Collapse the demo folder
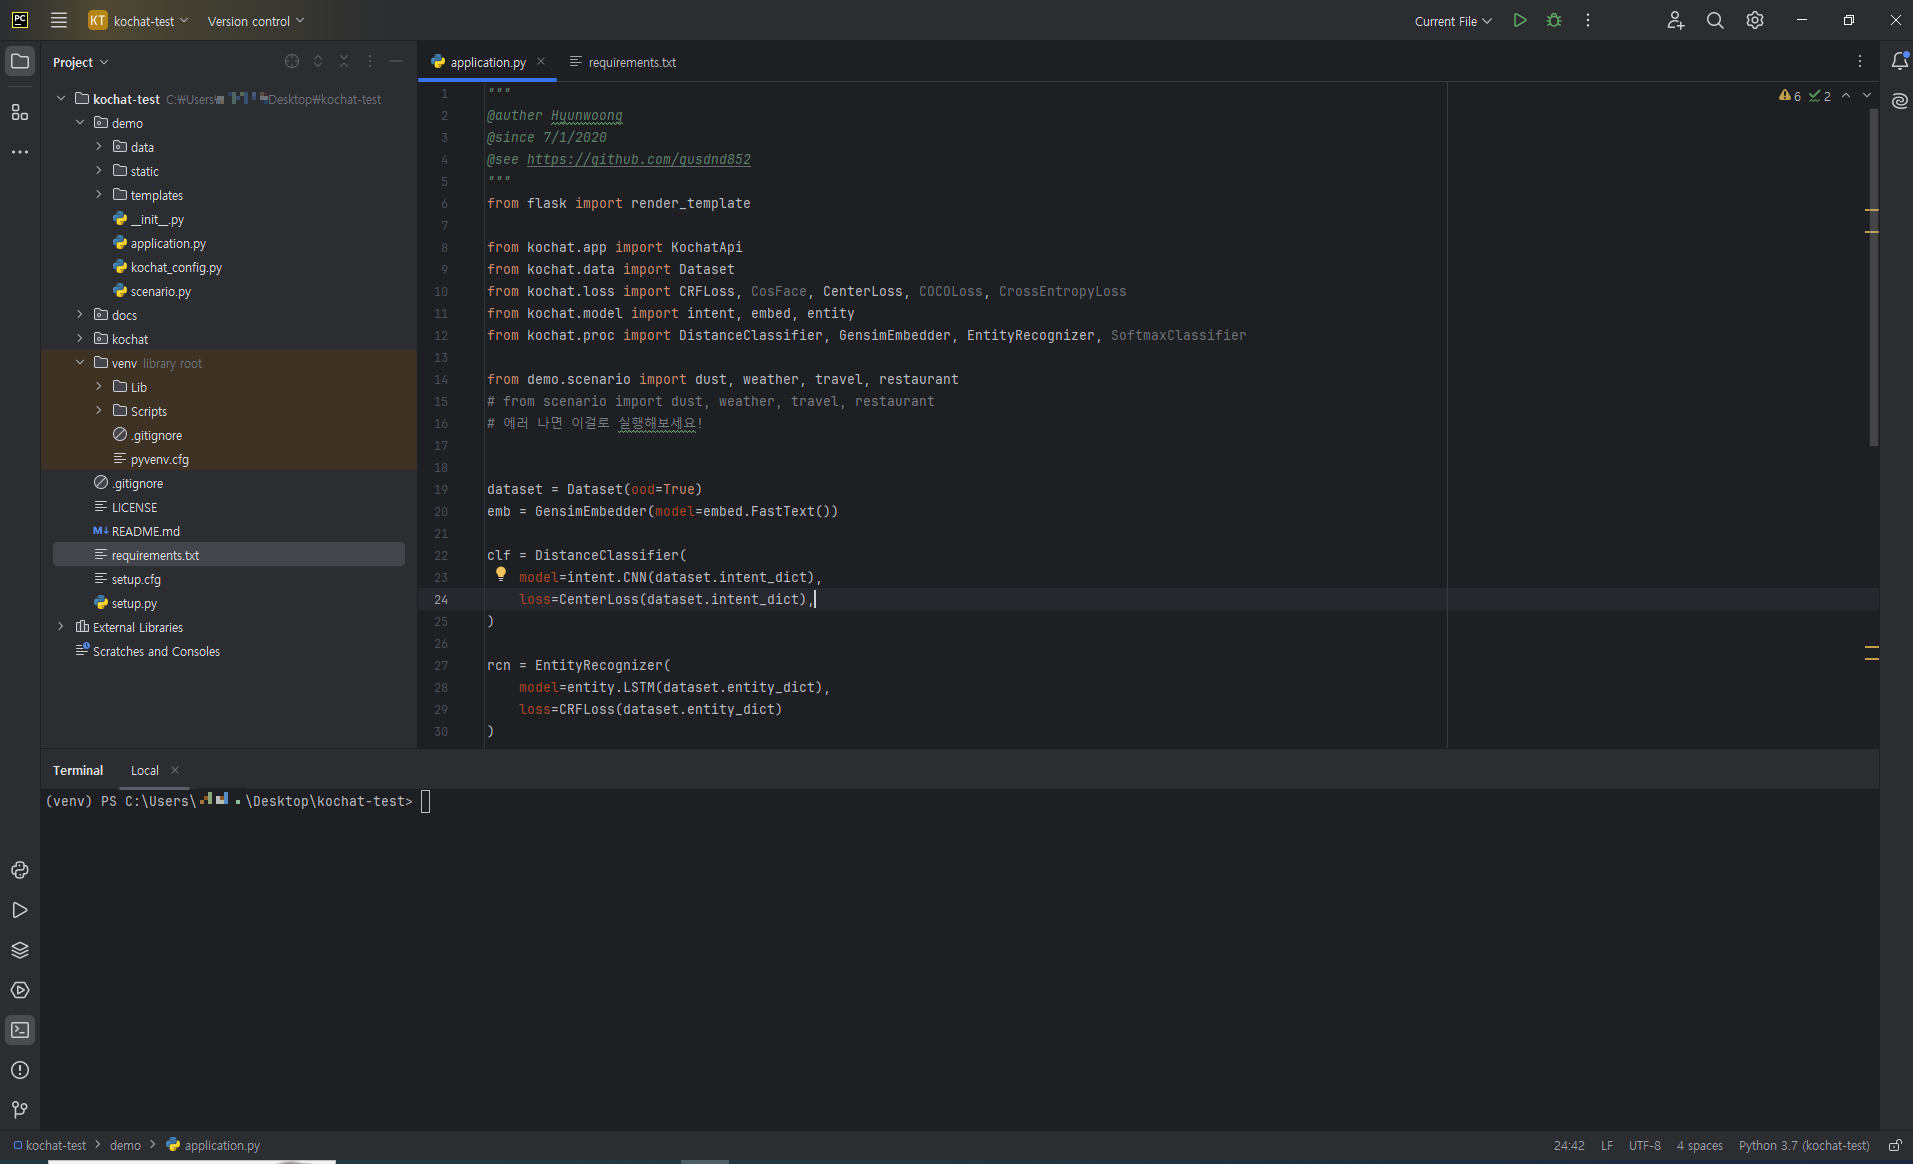Screen dimensions: 1913x1164 (80, 123)
